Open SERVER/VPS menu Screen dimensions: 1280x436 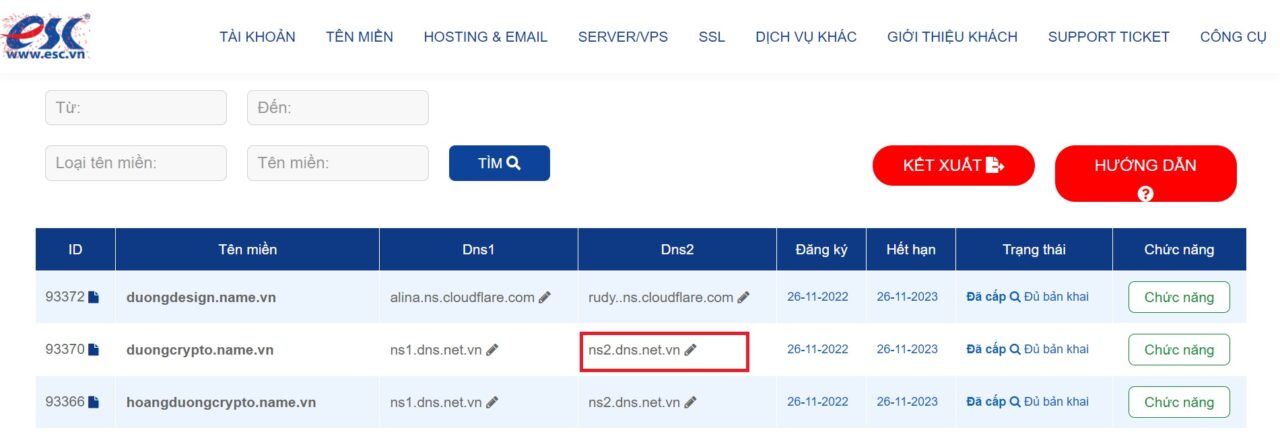pyautogui.click(x=623, y=37)
